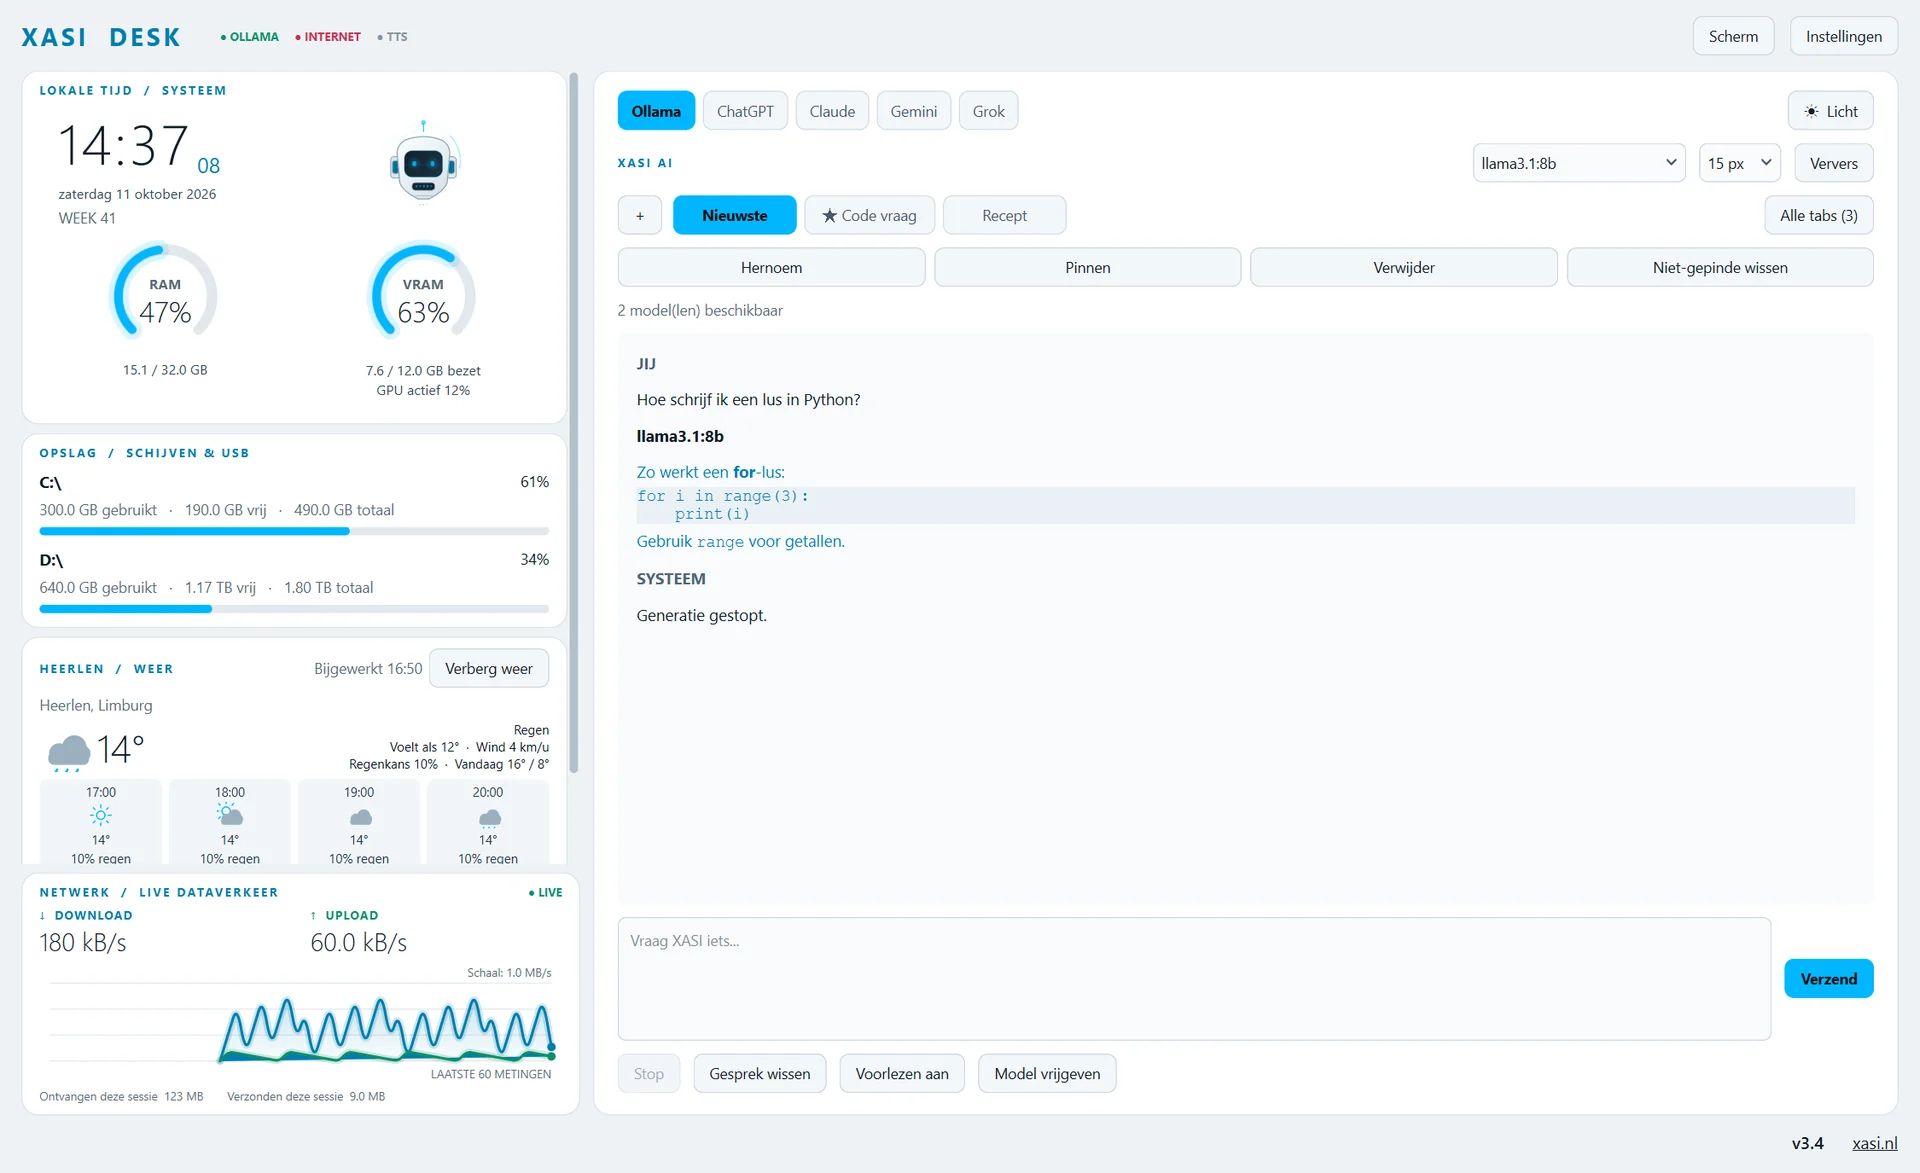Open the Recept chat tab
This screenshot has height=1173, width=1920.
pos(1004,215)
